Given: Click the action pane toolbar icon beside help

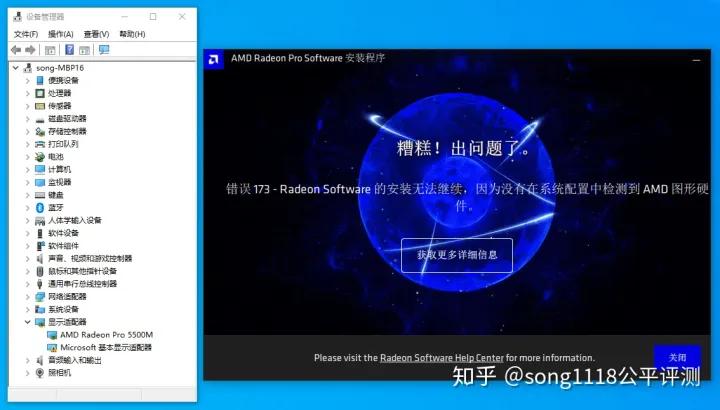Looking at the screenshot, I should point(84,50).
